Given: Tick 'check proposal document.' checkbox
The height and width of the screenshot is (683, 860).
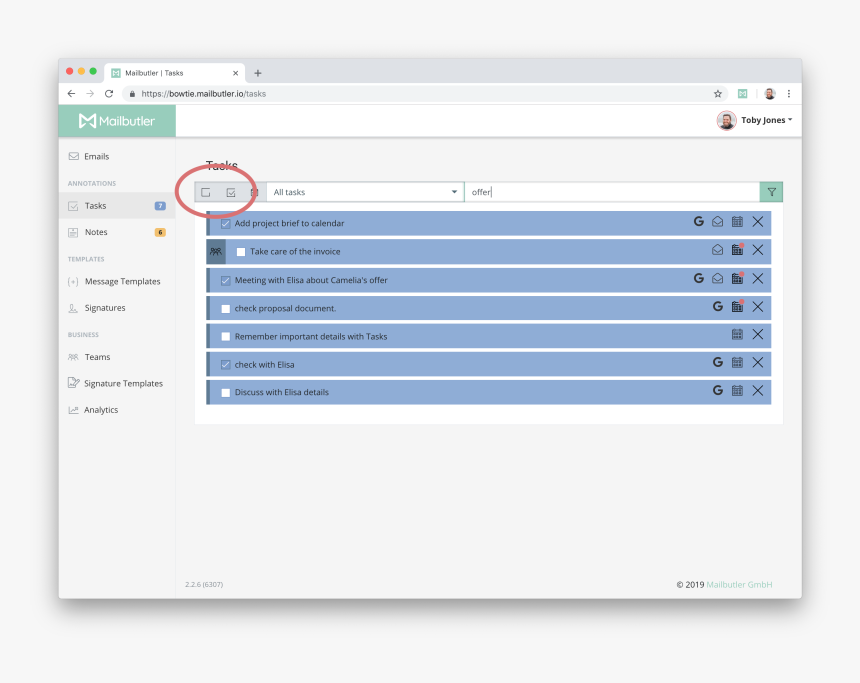Looking at the screenshot, I should (x=225, y=309).
